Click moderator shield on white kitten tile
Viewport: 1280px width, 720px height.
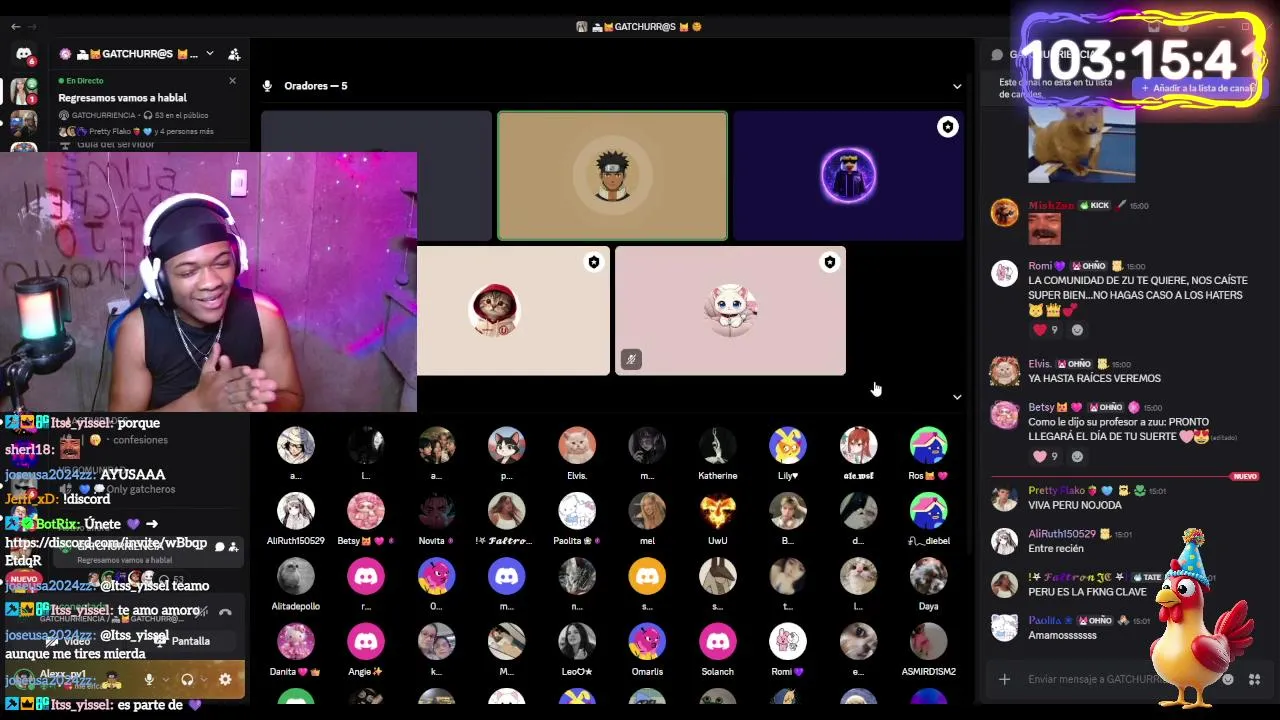click(829, 262)
